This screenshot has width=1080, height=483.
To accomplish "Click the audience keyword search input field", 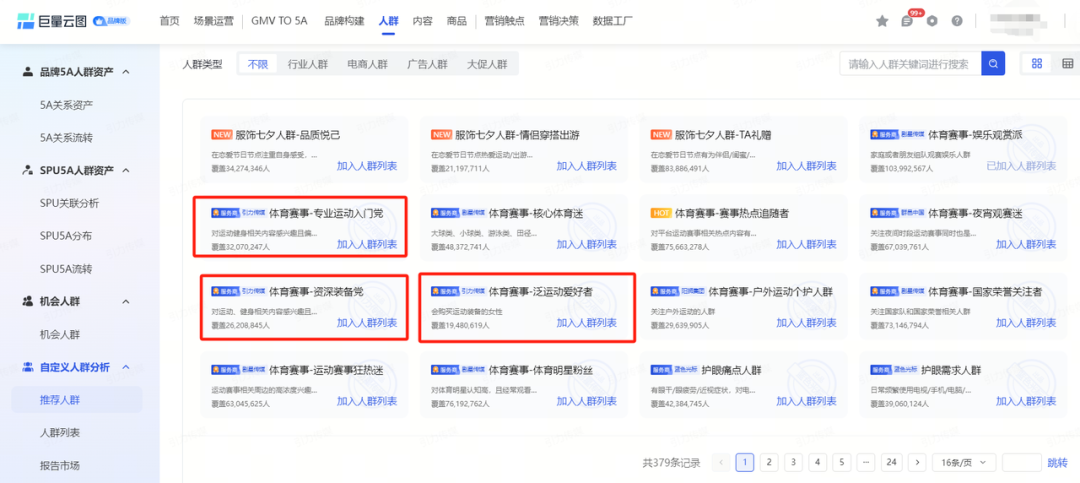I will click(908, 64).
